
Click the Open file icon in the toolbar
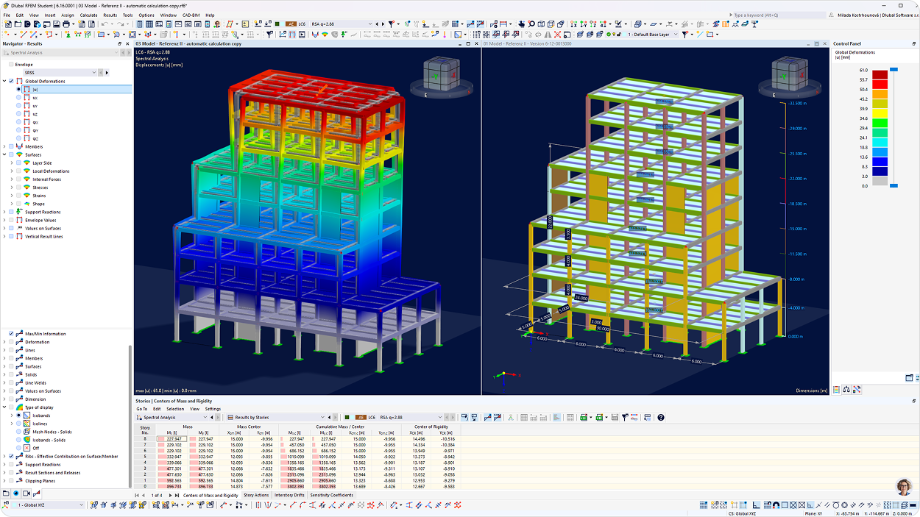pos(18,24)
